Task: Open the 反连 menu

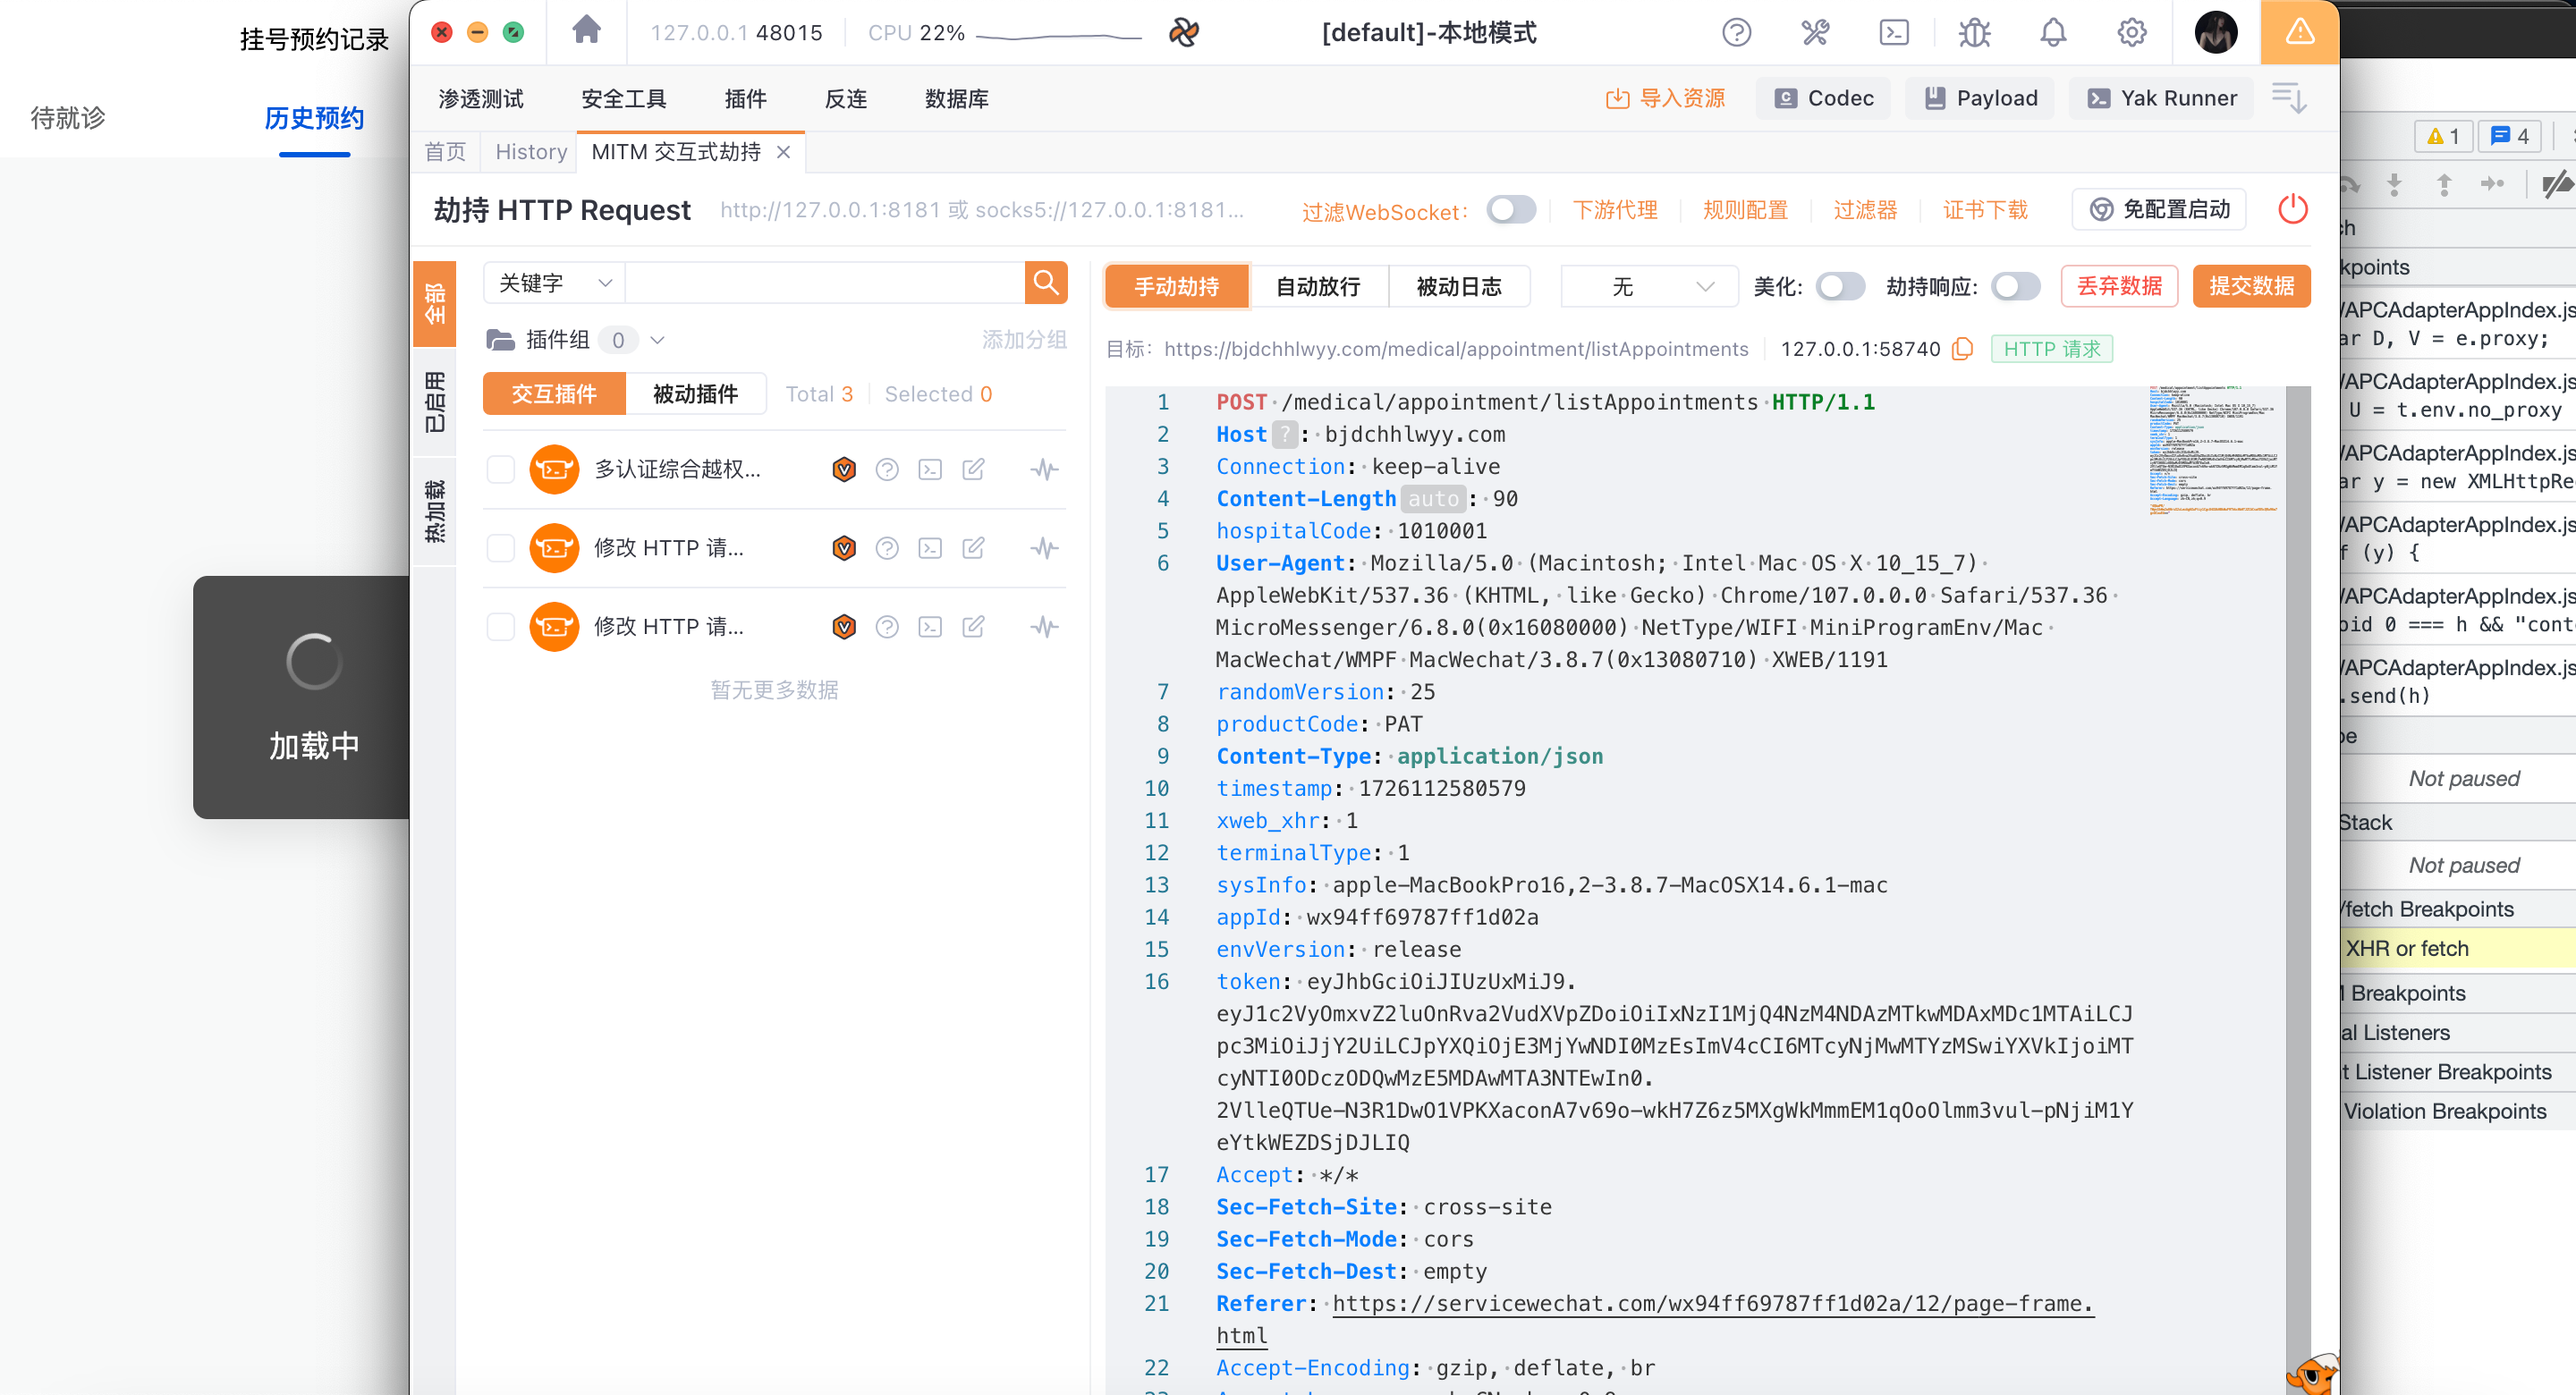Action: [x=845, y=99]
